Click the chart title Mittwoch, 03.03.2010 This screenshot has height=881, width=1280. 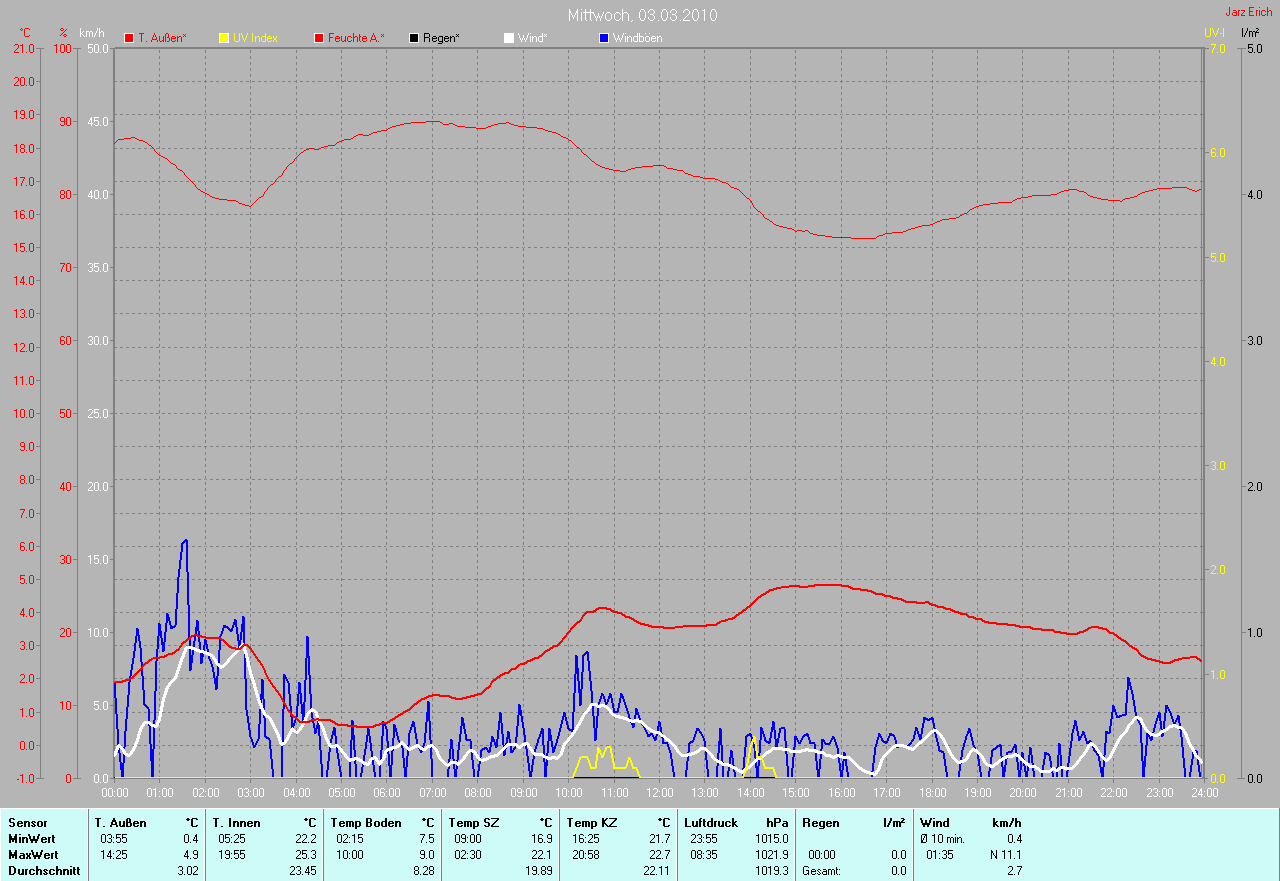tap(642, 15)
